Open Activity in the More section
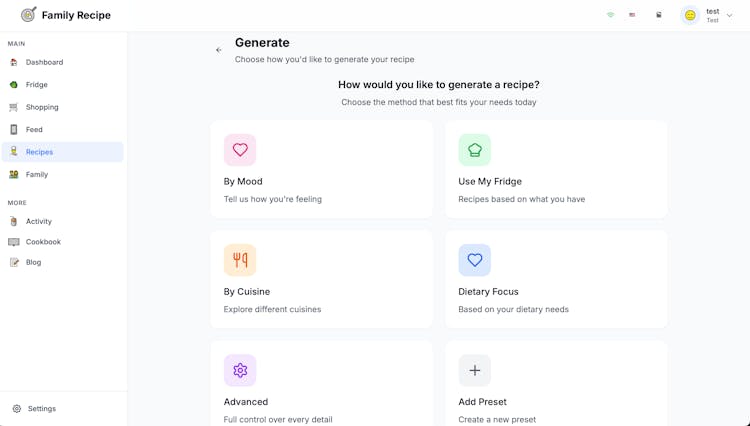Screen dimensions: 750x426 (38, 221)
